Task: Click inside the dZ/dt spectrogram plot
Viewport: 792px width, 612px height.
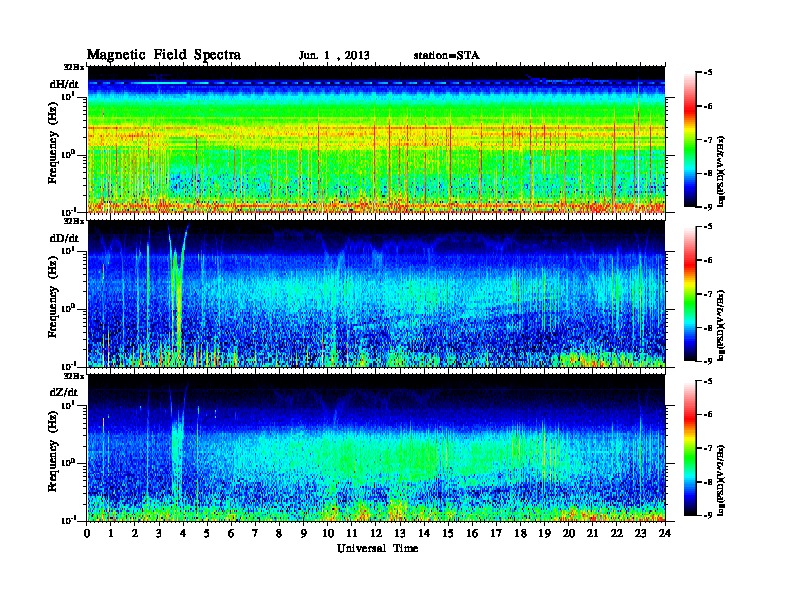Action: pos(376,447)
